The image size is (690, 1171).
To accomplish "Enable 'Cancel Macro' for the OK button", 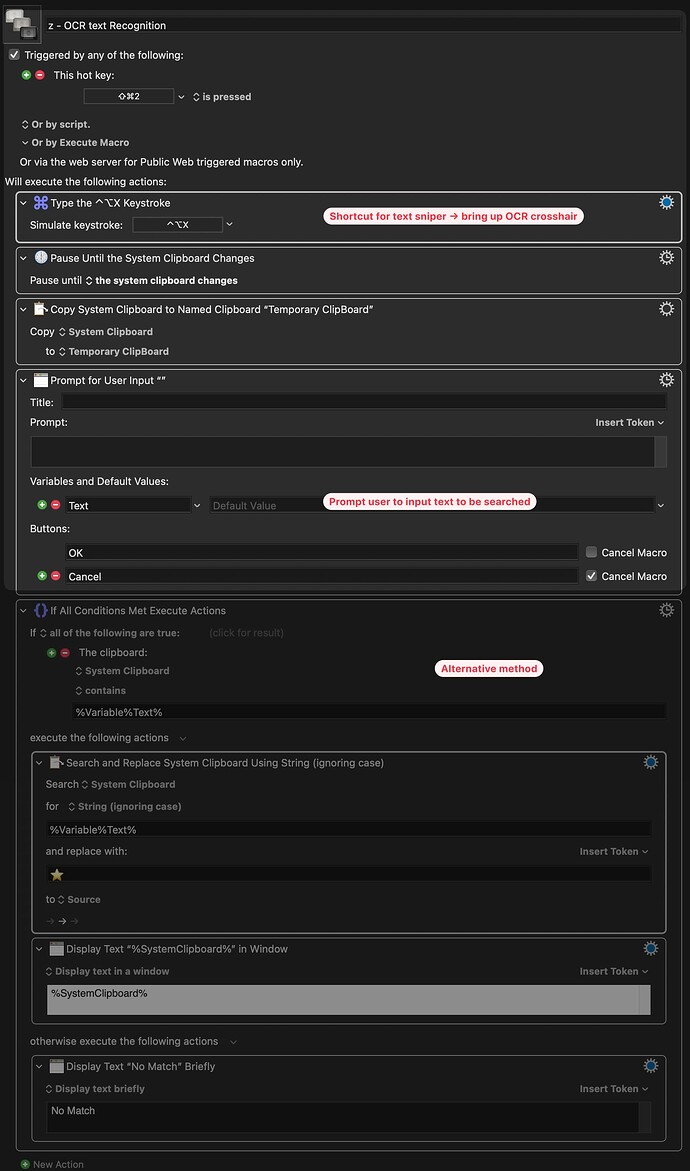I will pos(591,553).
